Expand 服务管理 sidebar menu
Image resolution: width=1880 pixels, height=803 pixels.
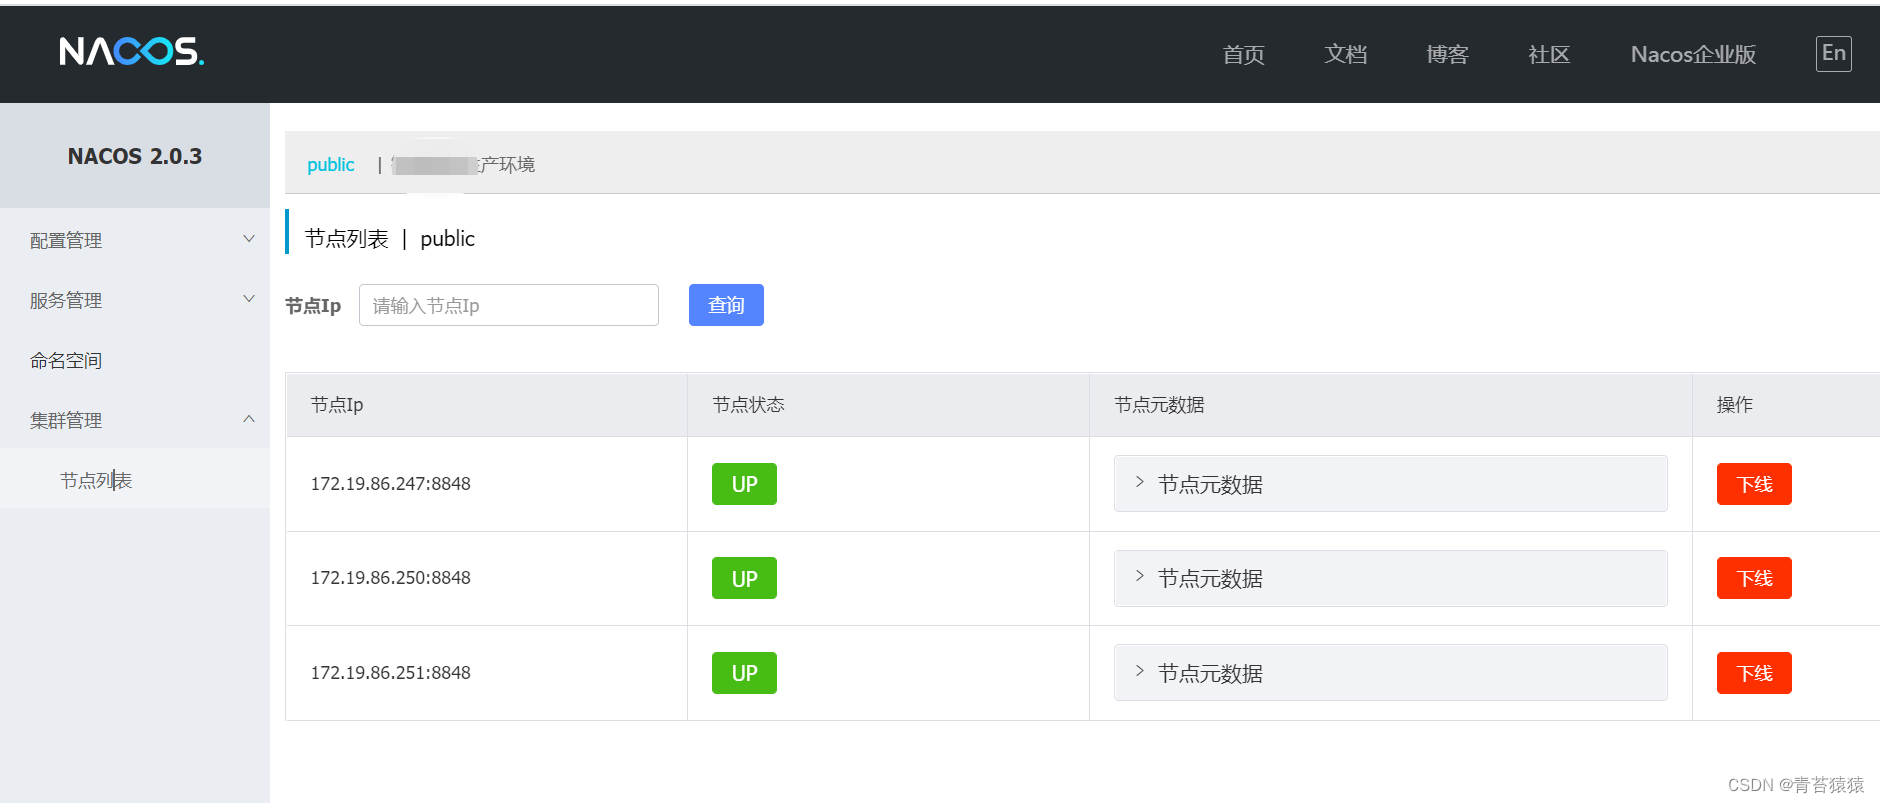[x=135, y=300]
